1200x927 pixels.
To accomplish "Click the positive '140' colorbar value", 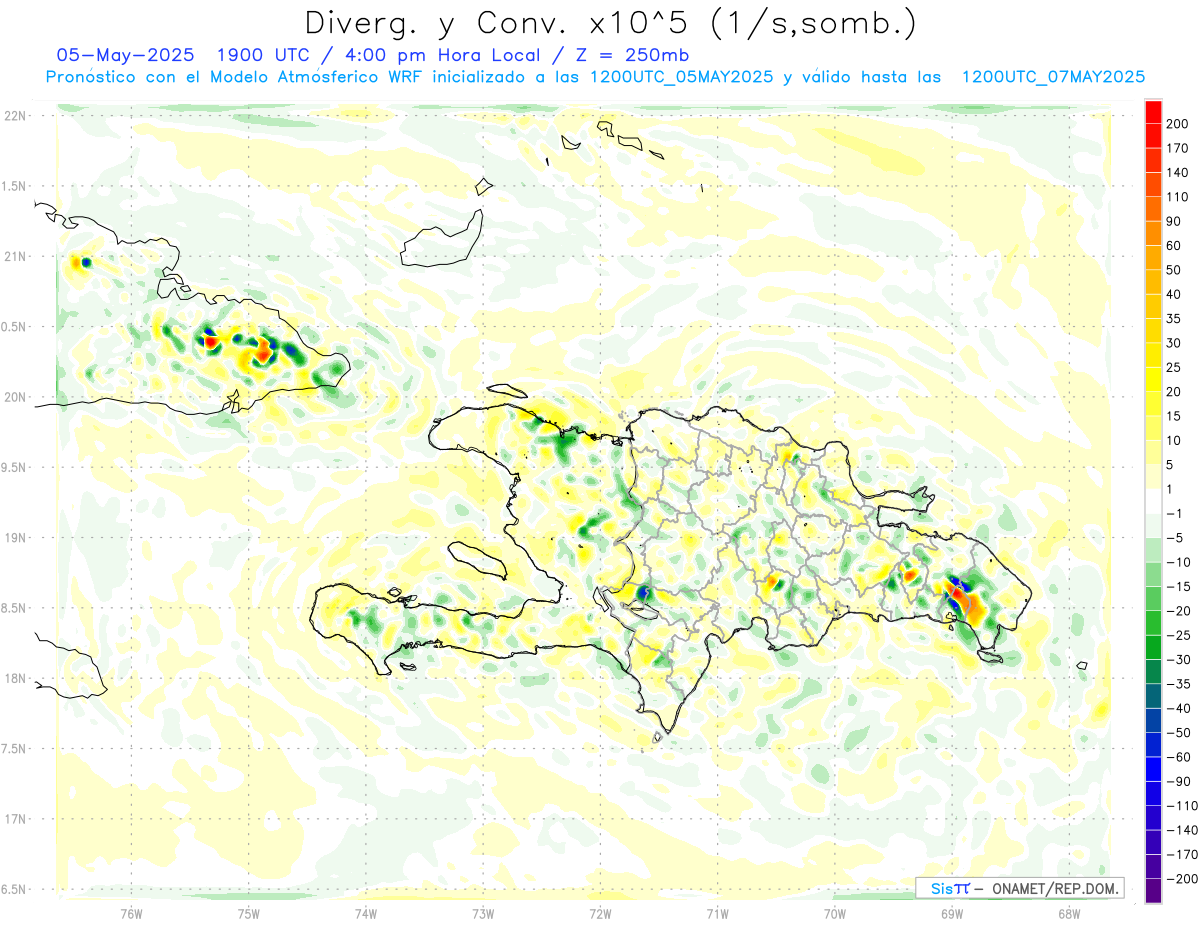I will [1178, 173].
